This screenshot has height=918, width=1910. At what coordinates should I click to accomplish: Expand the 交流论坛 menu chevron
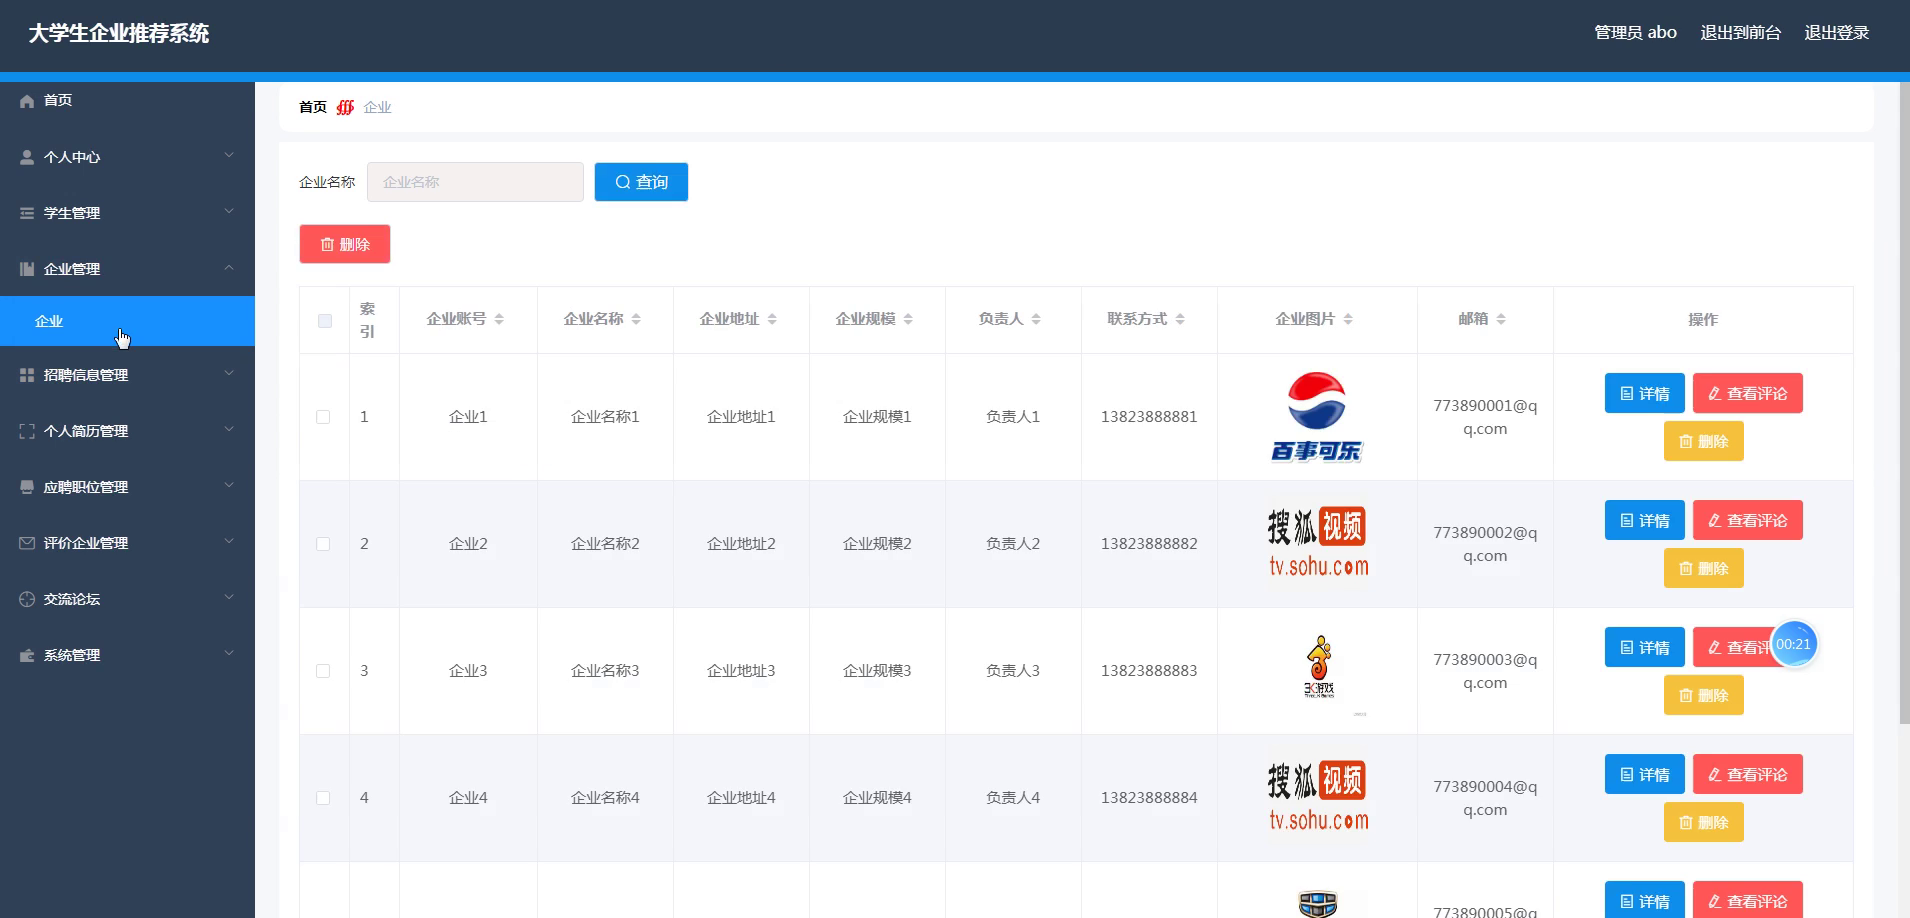[229, 597]
